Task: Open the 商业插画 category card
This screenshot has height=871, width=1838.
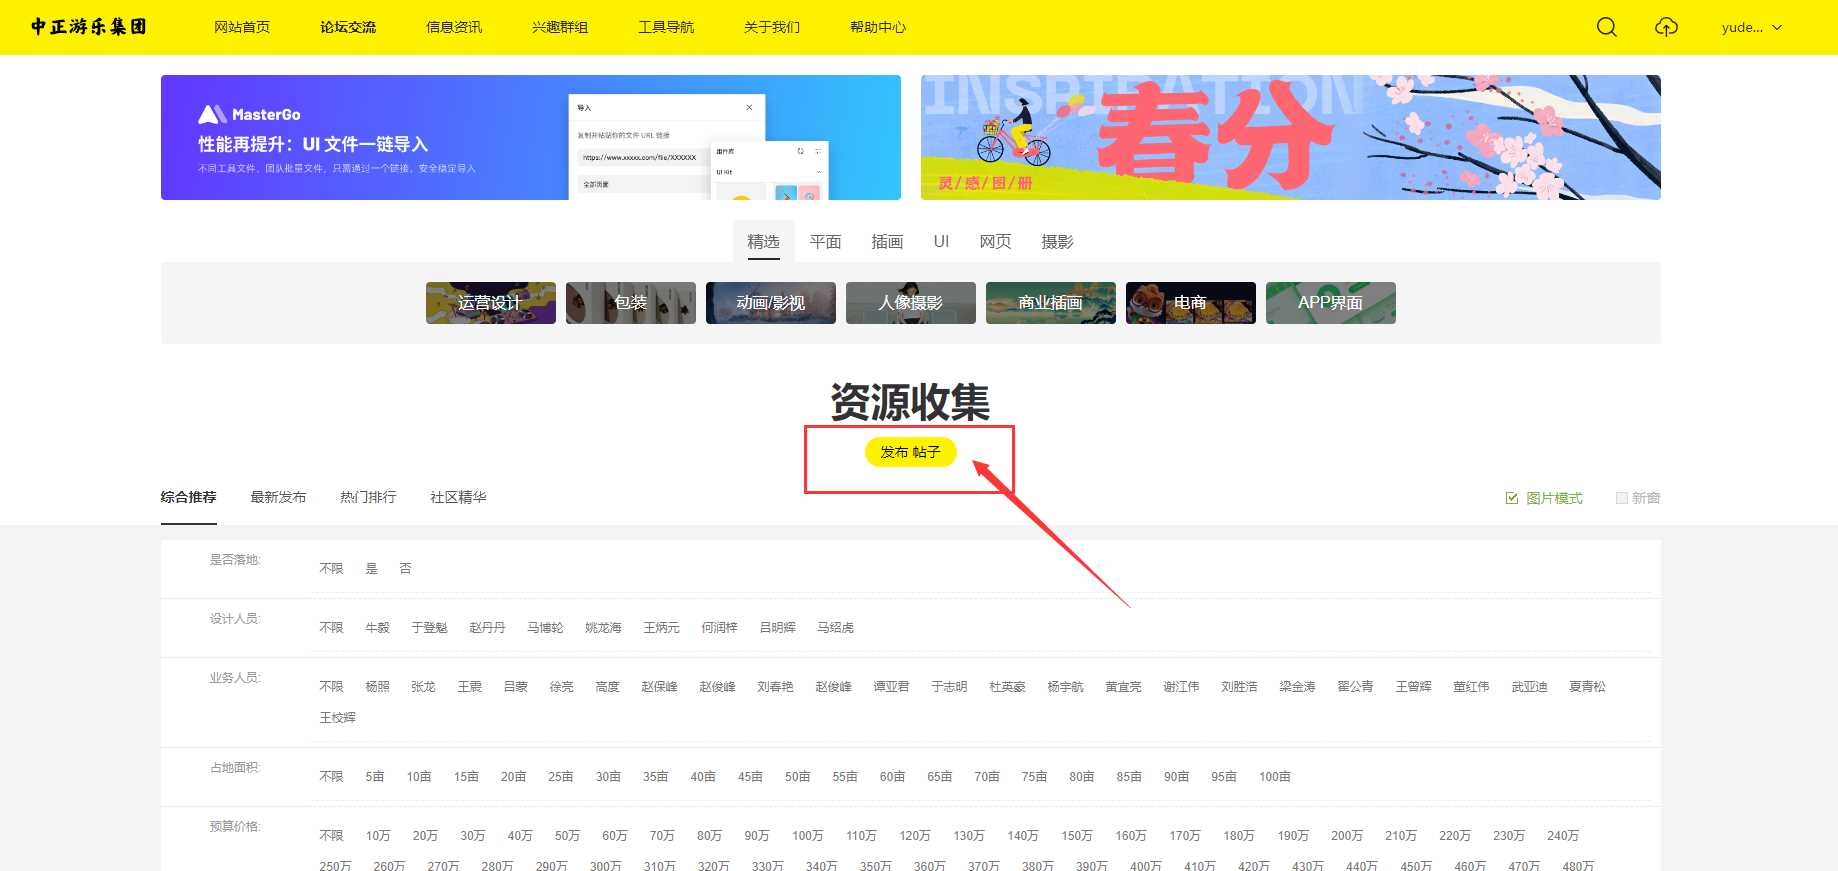Action: [x=1051, y=303]
